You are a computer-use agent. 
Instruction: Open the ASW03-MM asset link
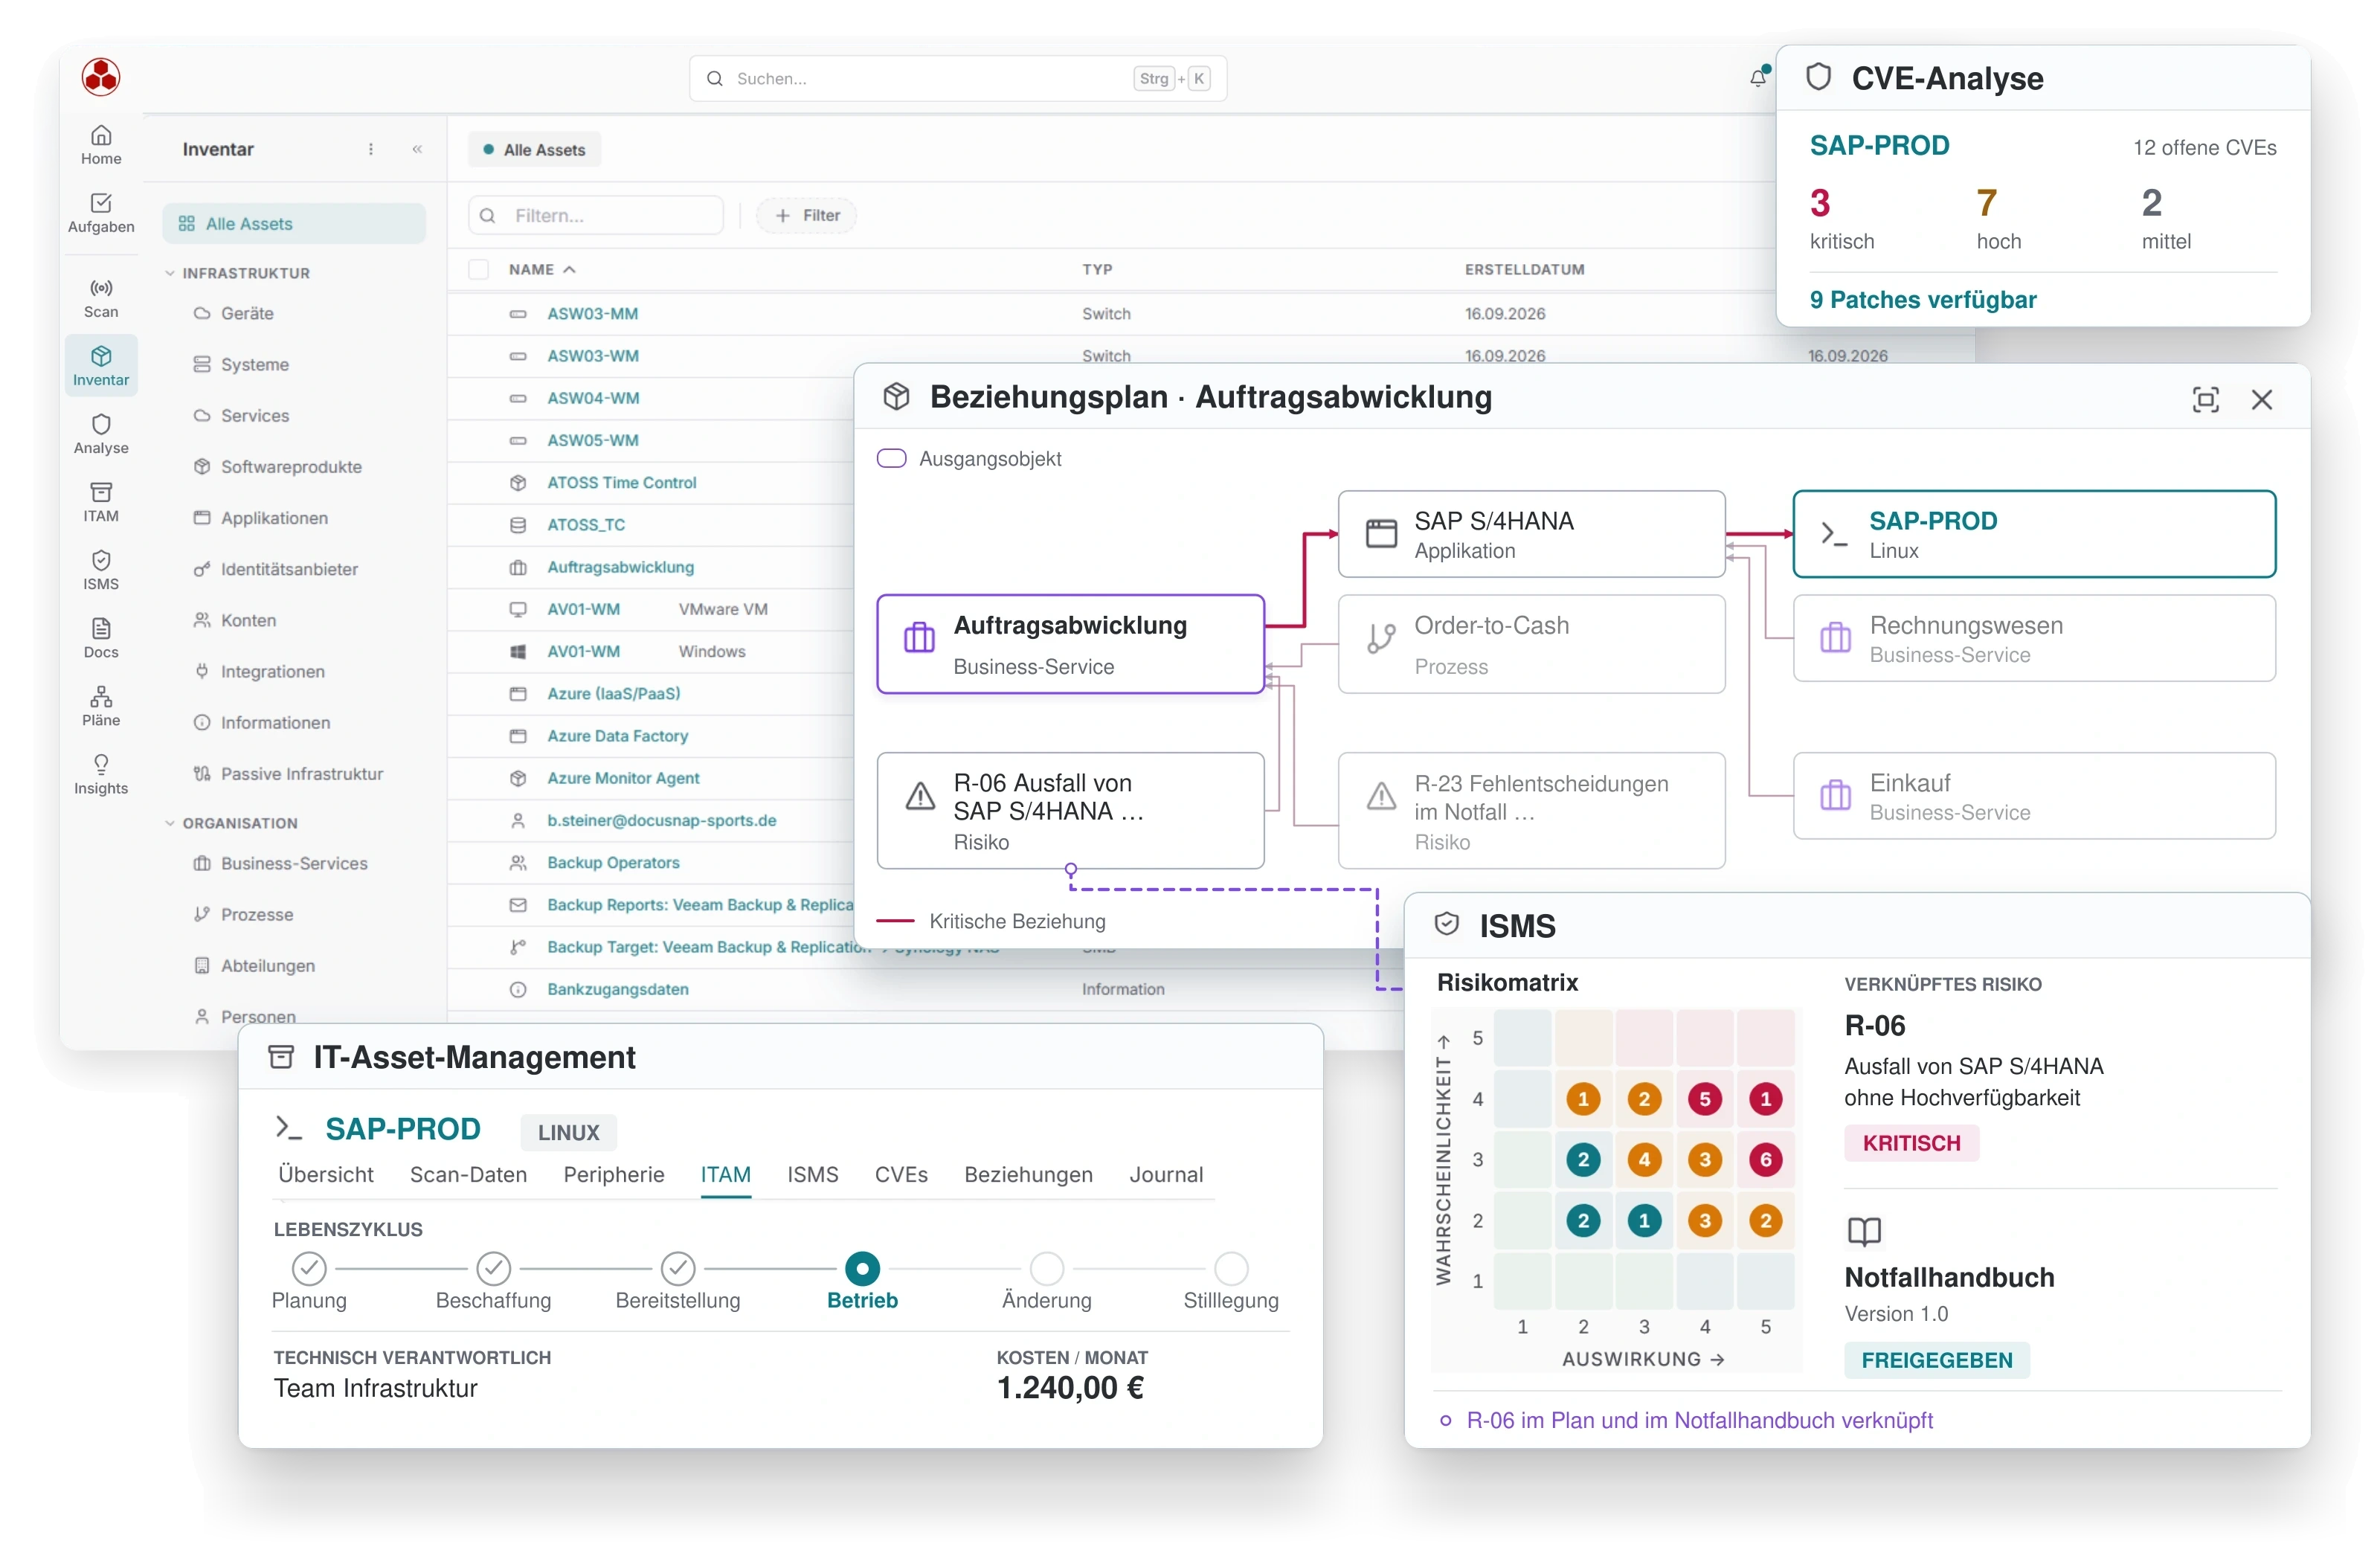point(592,313)
